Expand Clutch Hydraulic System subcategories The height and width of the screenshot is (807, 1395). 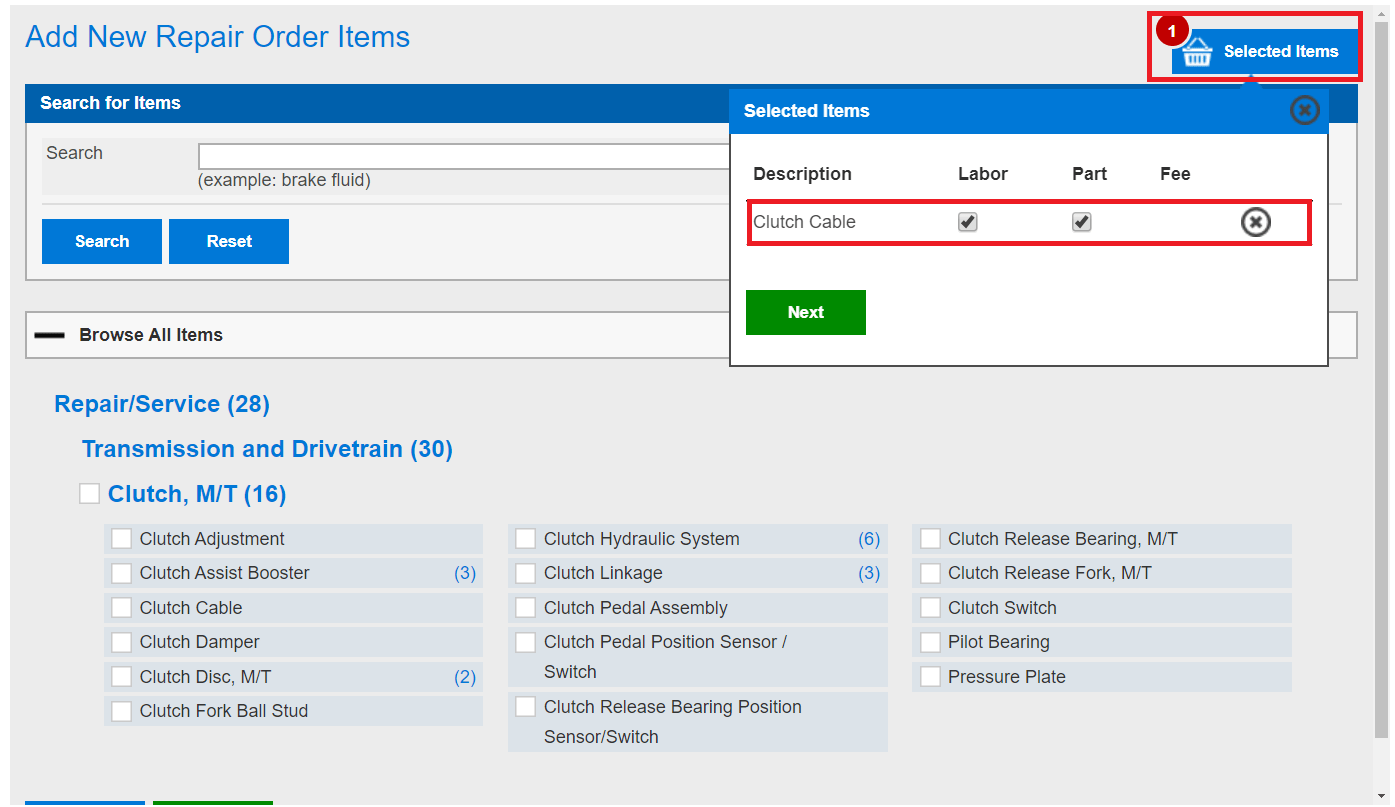pos(869,538)
